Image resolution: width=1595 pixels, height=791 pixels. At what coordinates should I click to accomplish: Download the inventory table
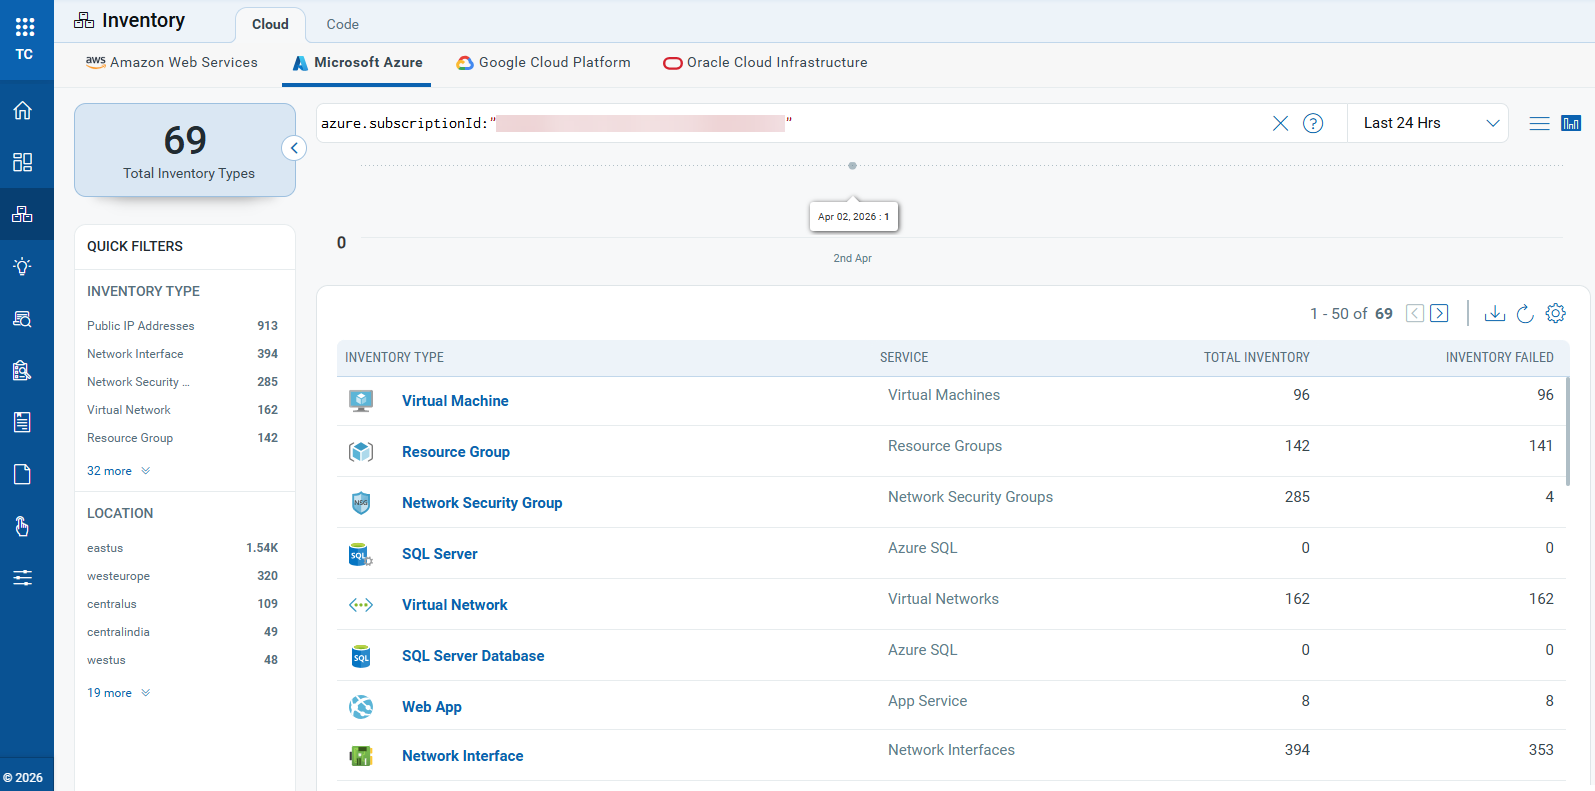coord(1495,313)
